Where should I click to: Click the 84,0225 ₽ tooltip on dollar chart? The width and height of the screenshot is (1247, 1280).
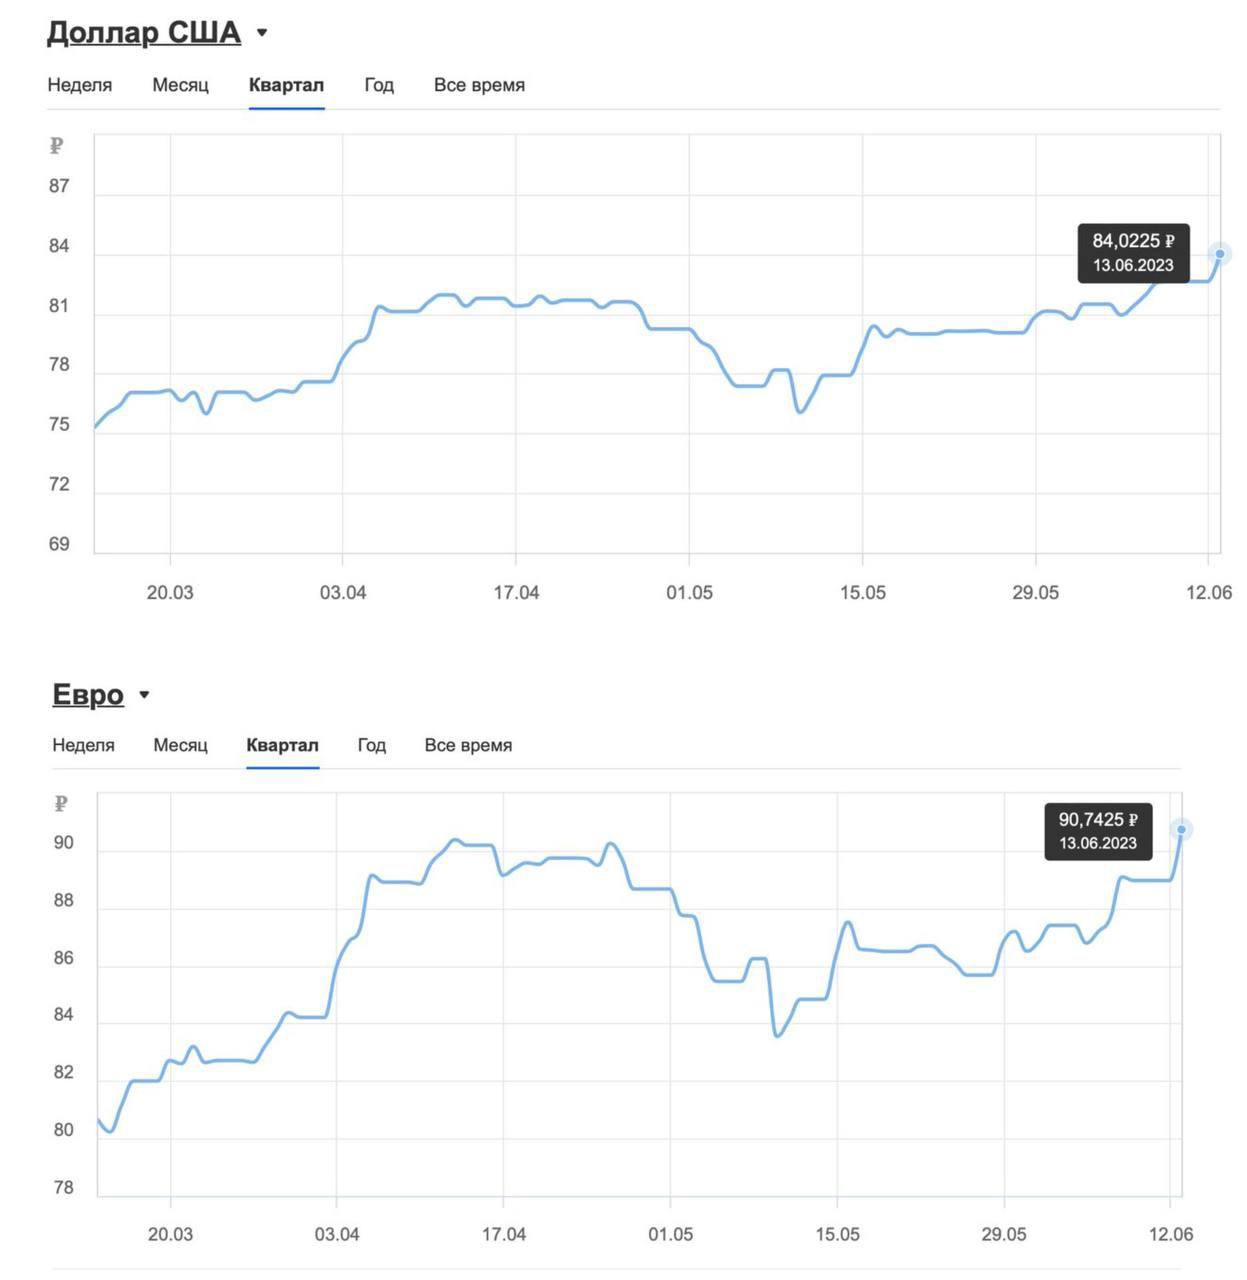(x=1135, y=253)
